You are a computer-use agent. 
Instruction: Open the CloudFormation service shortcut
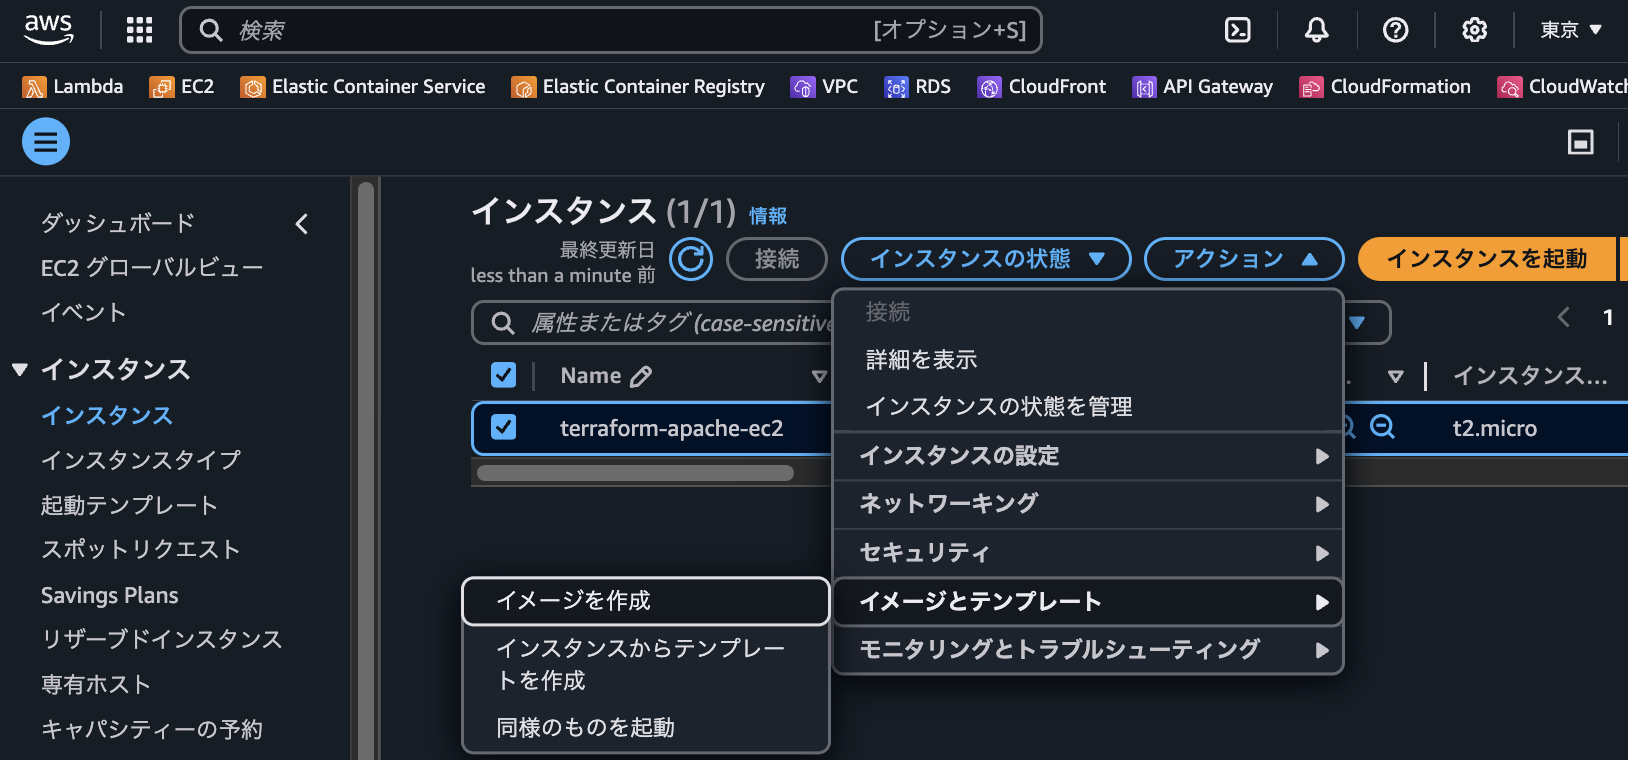coord(1385,87)
